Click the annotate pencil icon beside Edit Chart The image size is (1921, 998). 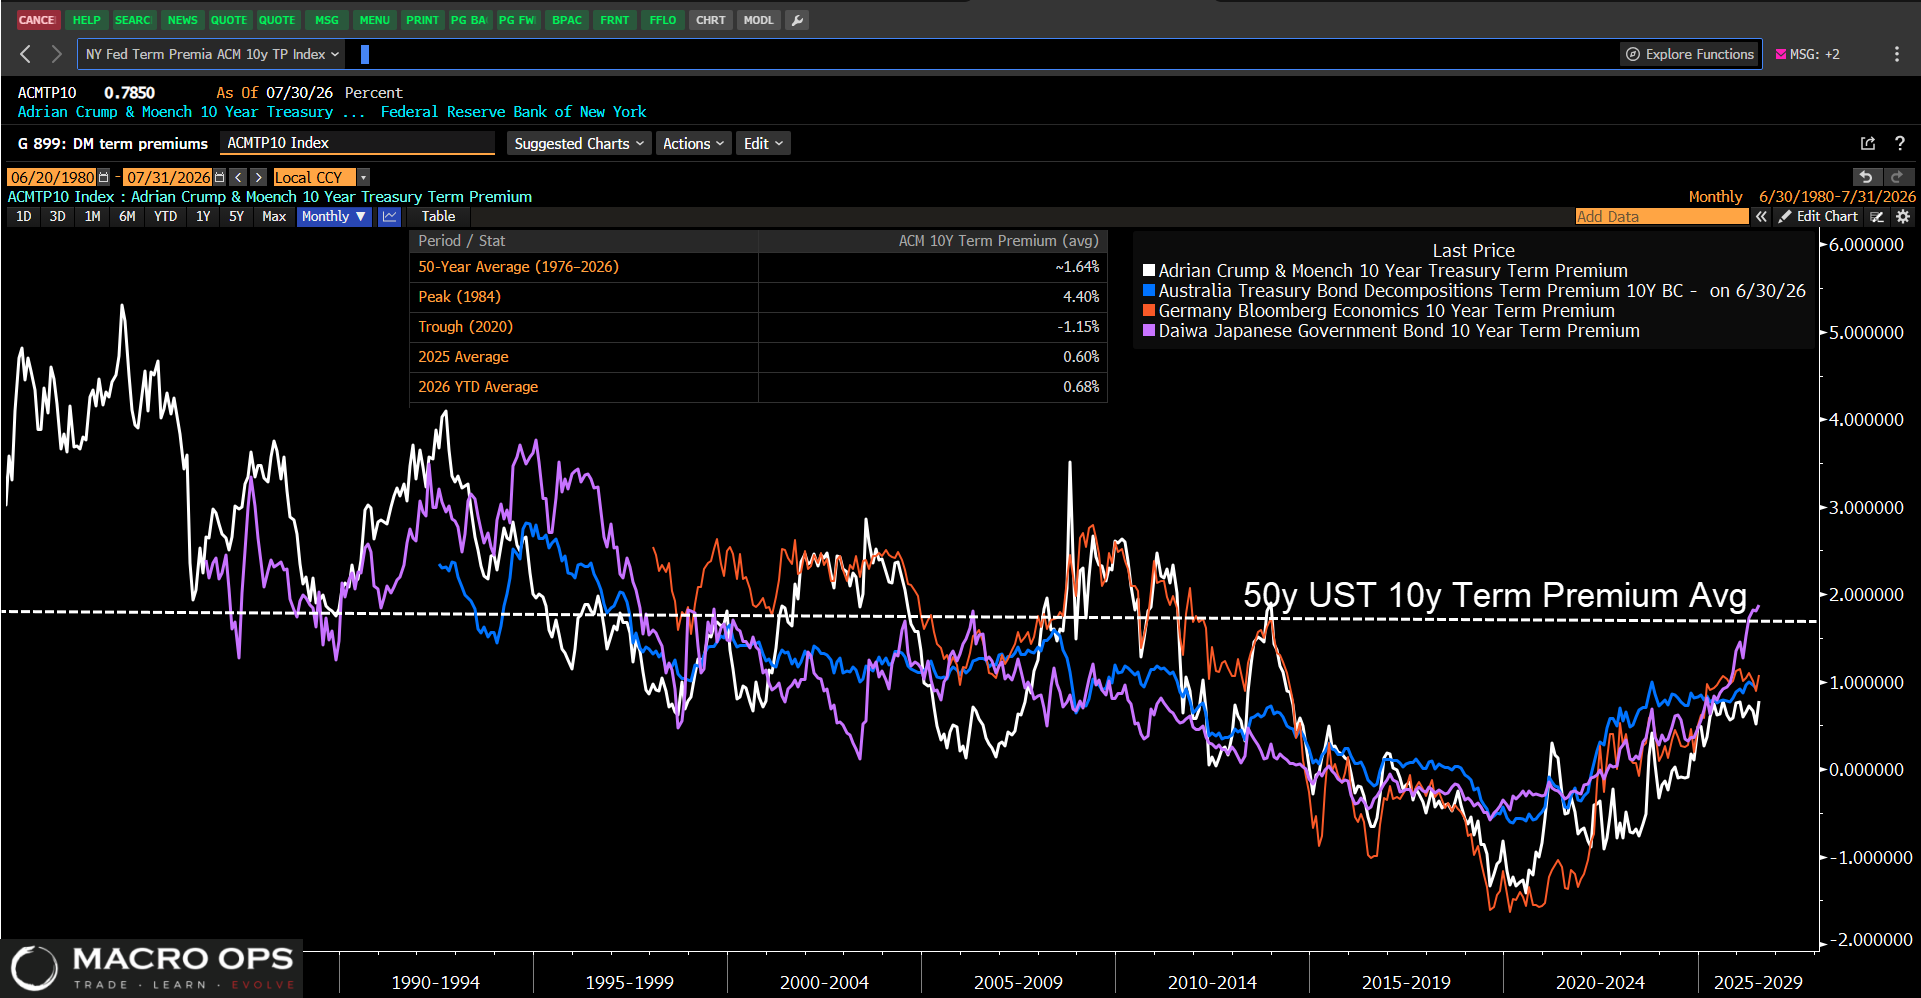[1877, 216]
